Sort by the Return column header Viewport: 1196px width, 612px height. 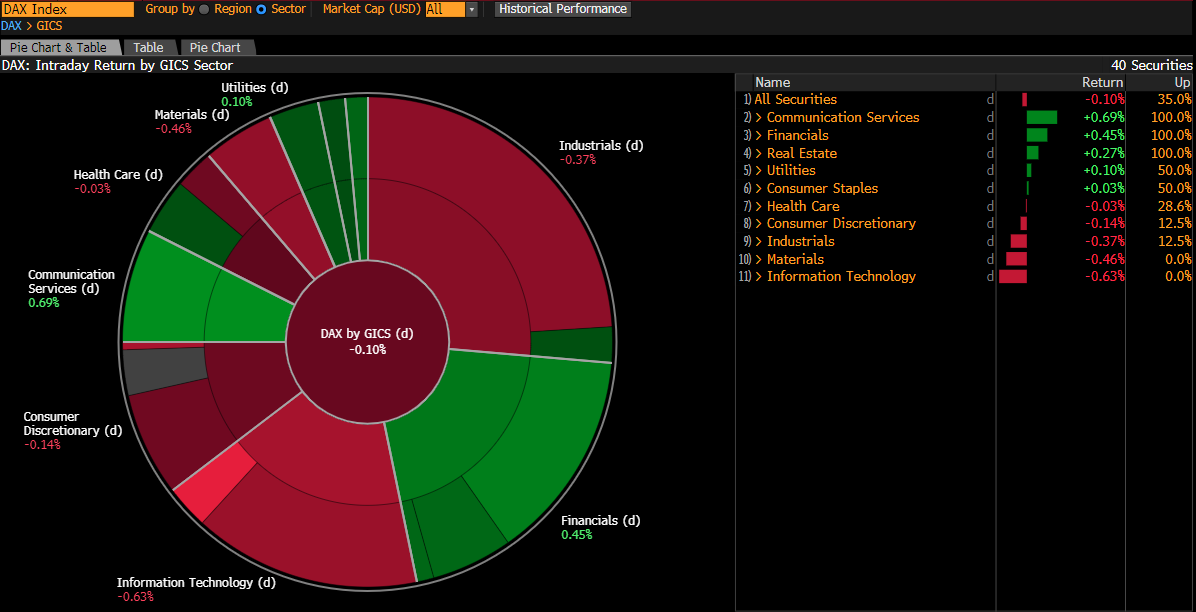(1102, 82)
